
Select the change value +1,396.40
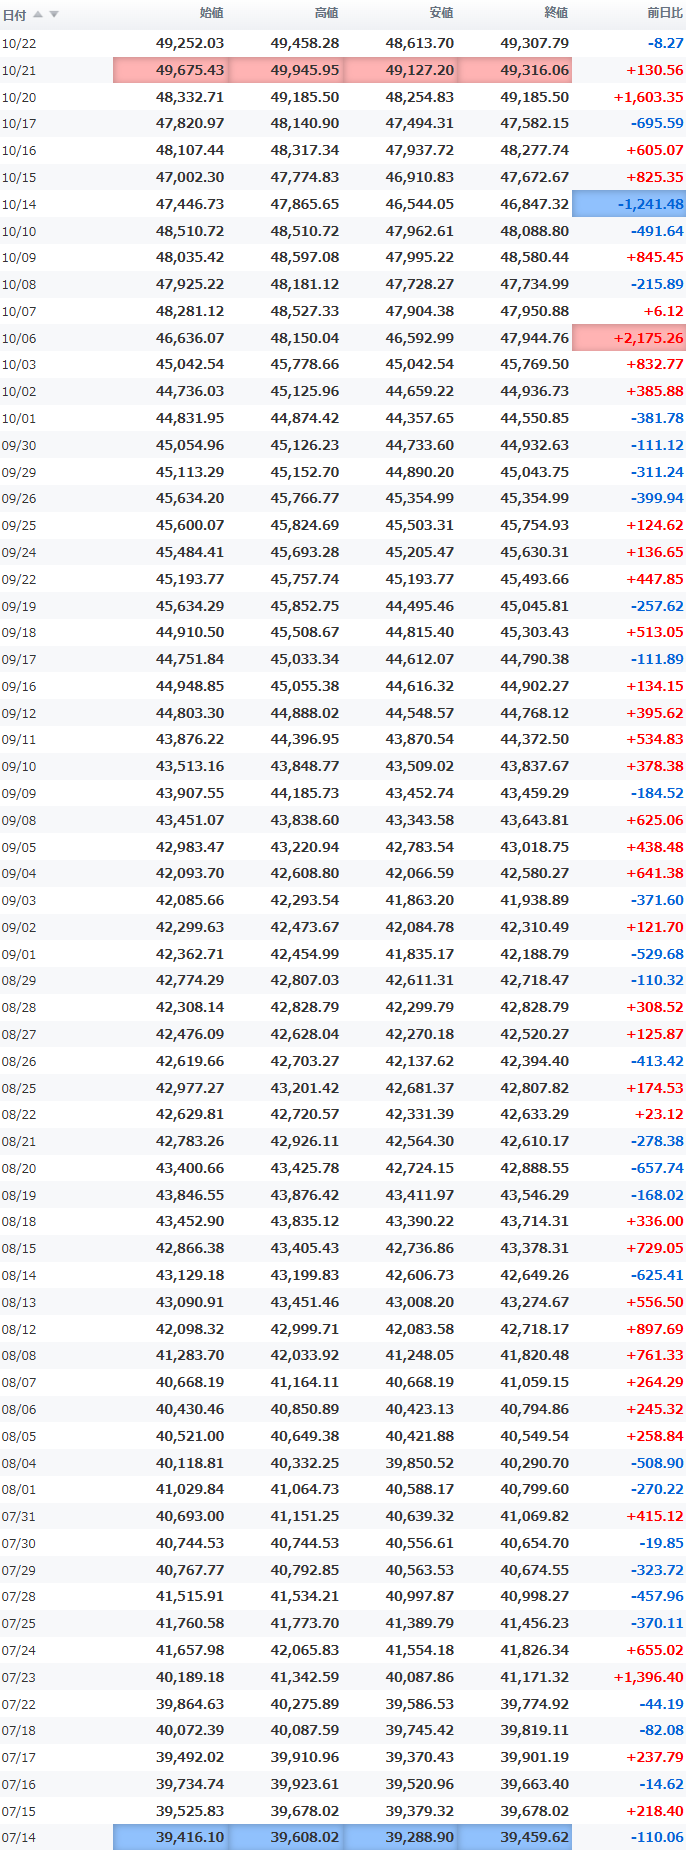pos(648,1677)
